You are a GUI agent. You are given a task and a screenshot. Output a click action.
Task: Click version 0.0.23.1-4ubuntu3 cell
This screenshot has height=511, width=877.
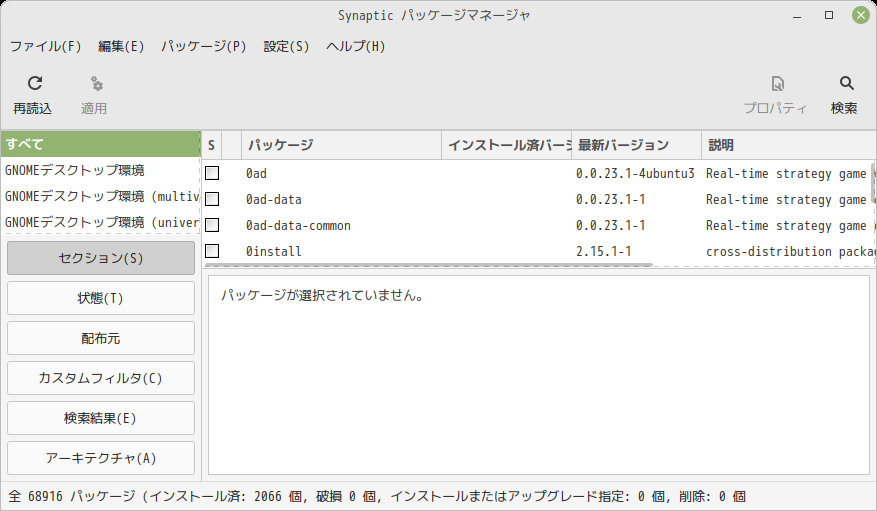(x=635, y=173)
